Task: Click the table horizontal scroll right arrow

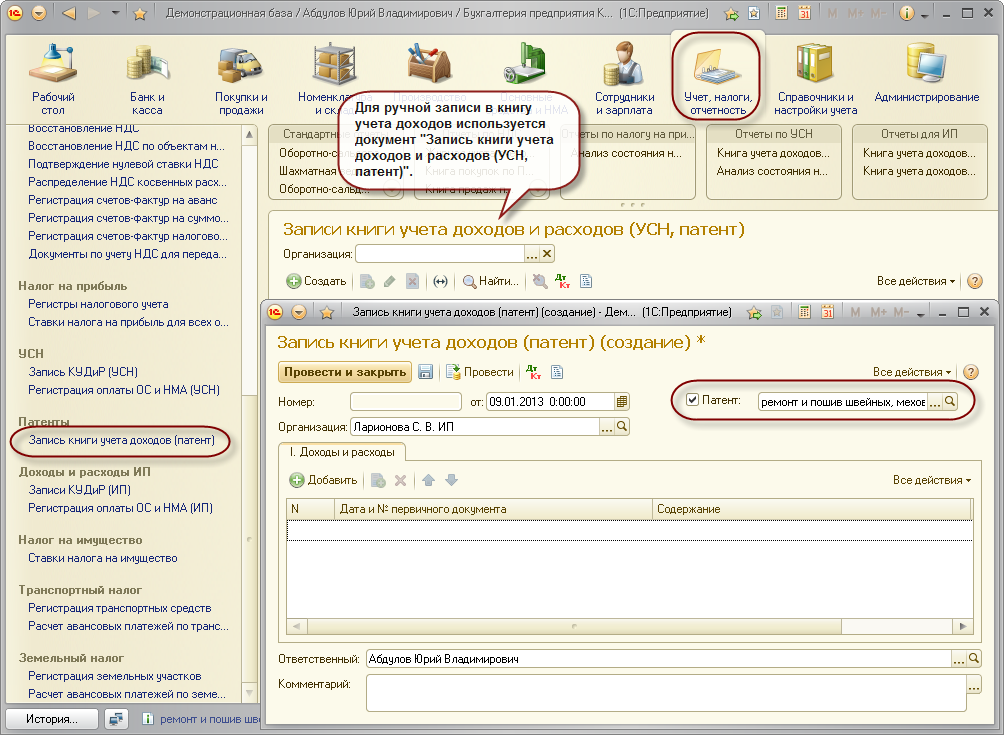Action: (963, 626)
